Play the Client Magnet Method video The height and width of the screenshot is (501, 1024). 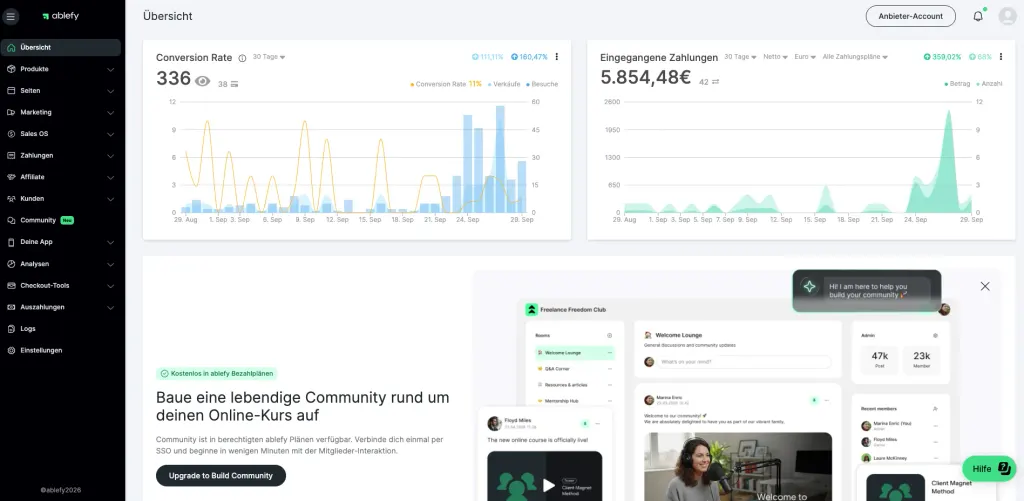(549, 485)
